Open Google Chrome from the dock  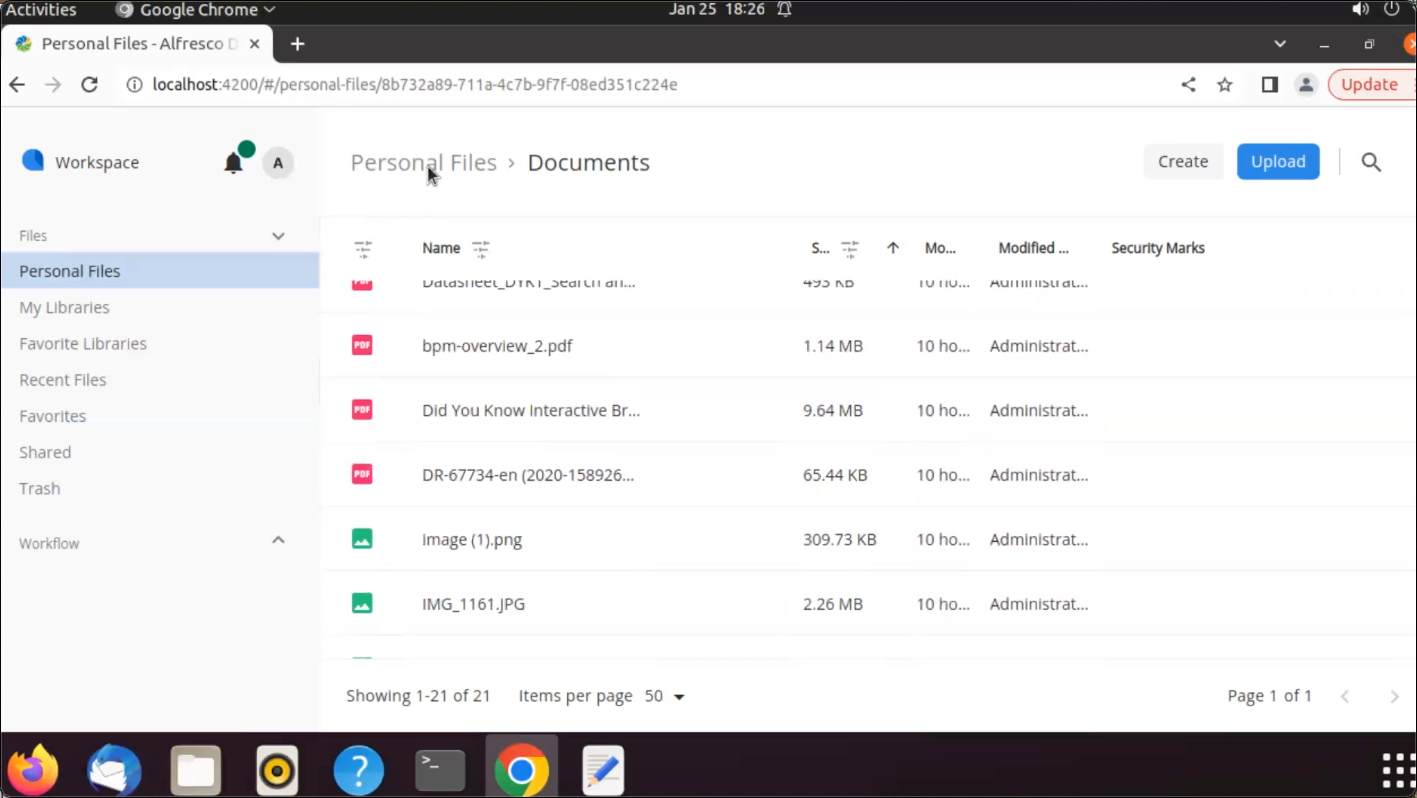click(521, 769)
